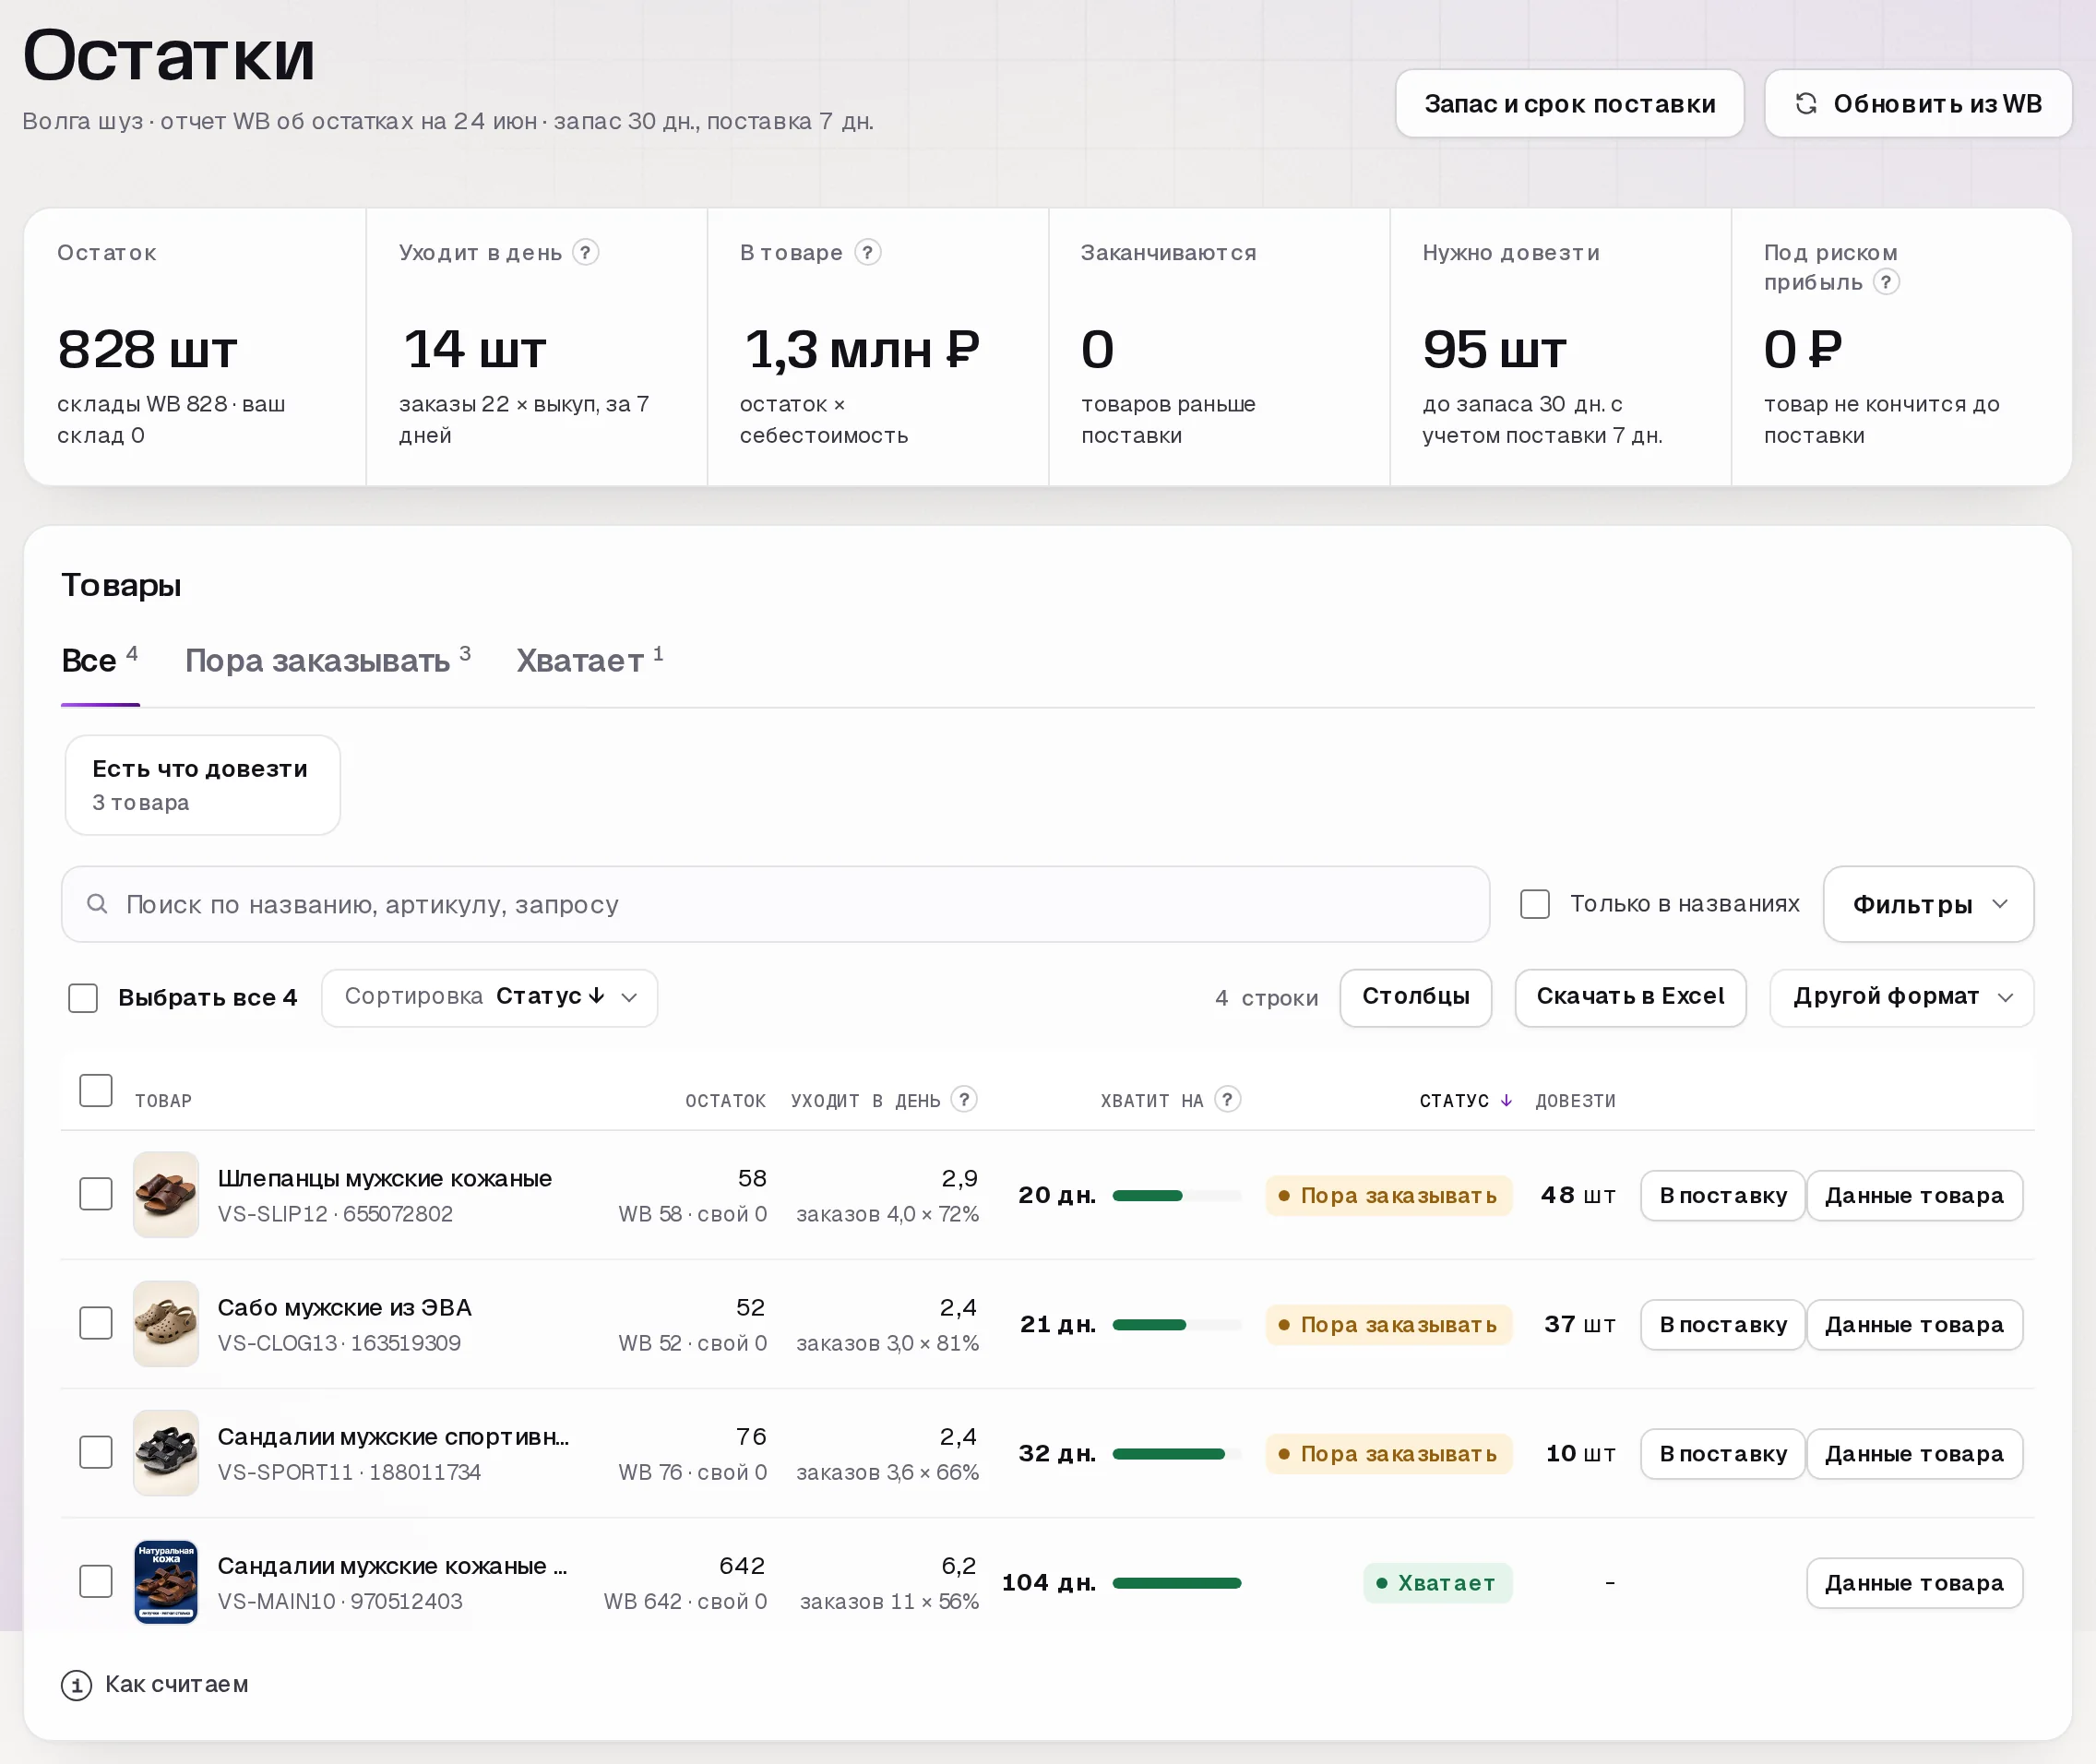Click help icon beside ХВАТИТ НА column header
Viewport: 2096px width, 1764px height.
click(1228, 1099)
